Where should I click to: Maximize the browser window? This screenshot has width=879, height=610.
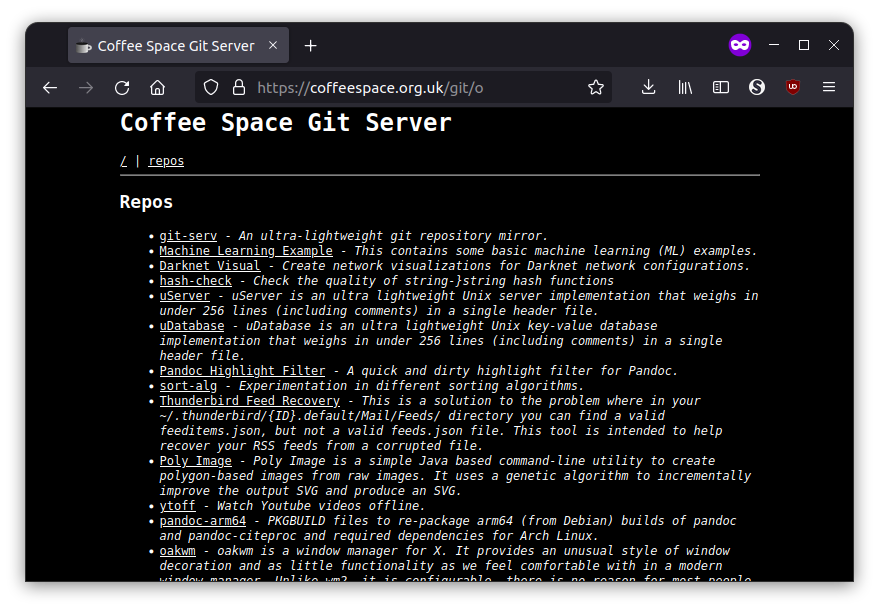click(x=804, y=45)
